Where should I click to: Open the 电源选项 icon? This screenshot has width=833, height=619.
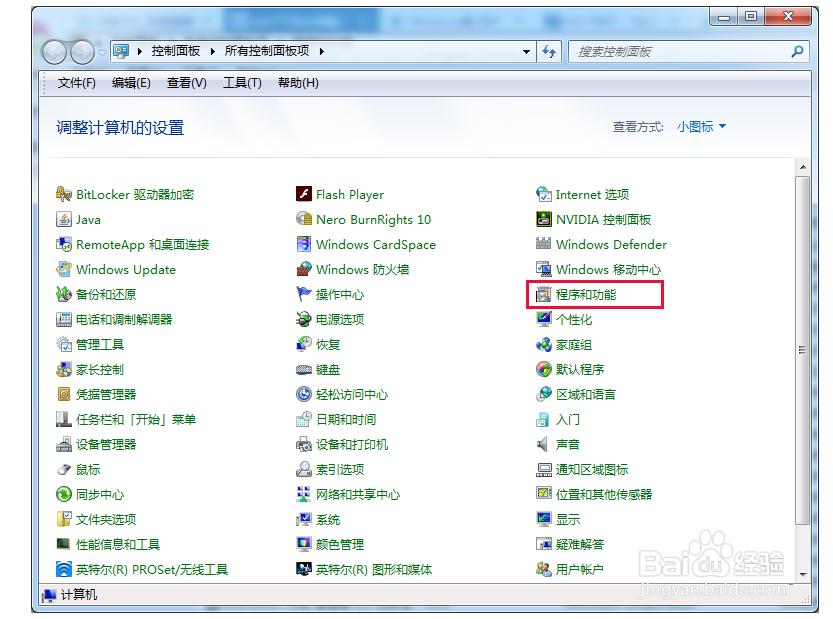click(304, 319)
